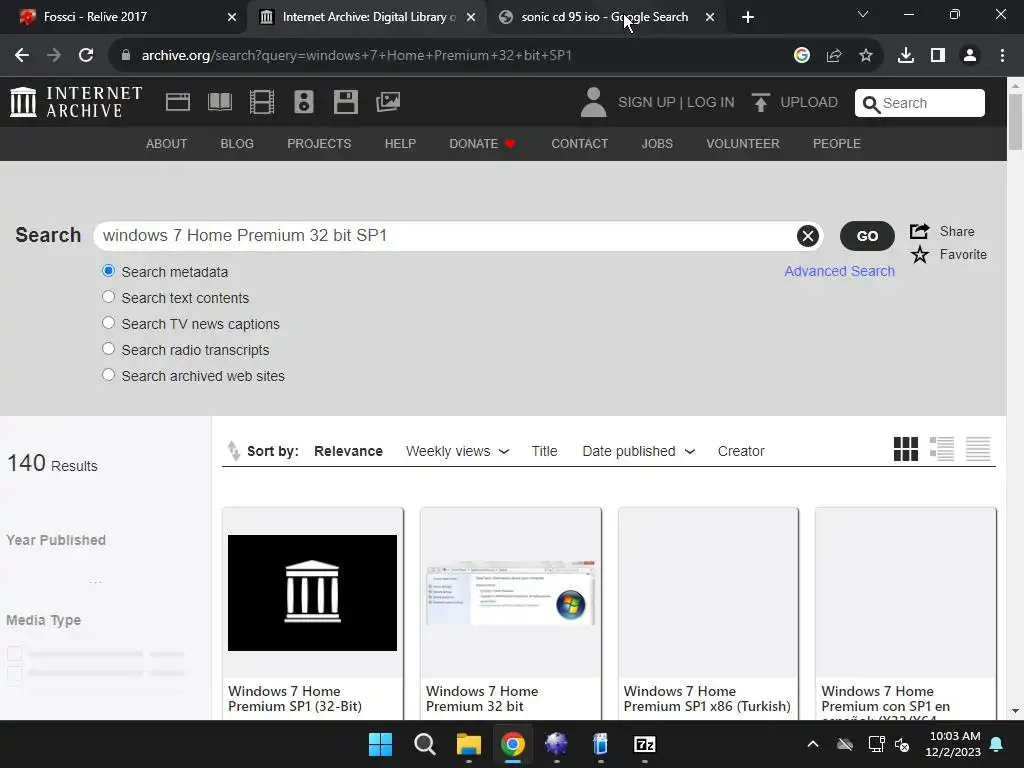This screenshot has width=1024, height=768.
Task: Show hidden system tray icons
Action: 812,744
